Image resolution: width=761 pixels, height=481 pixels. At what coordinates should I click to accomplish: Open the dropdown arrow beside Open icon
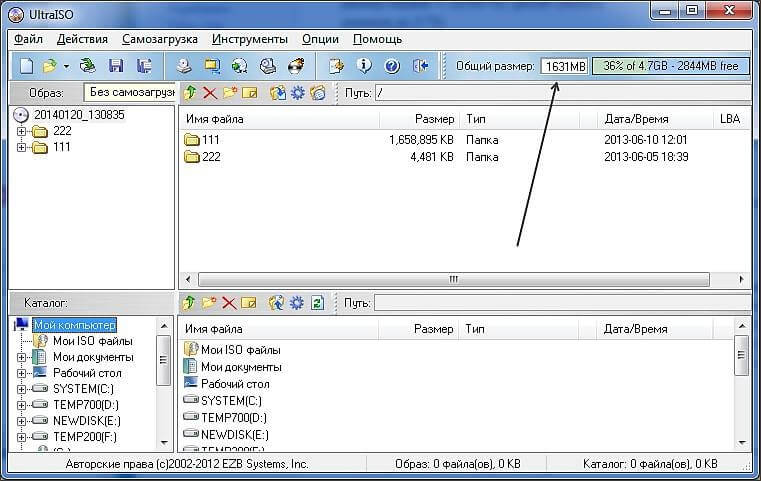click(x=66, y=66)
